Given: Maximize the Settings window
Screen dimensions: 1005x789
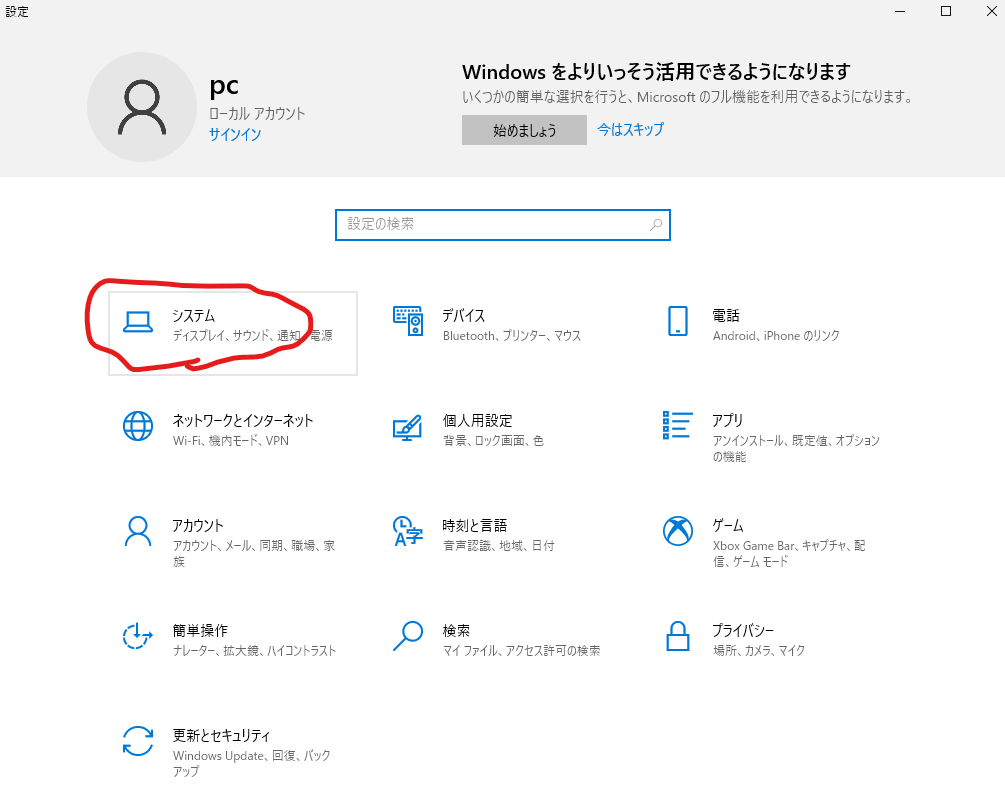Looking at the screenshot, I should click(945, 11).
